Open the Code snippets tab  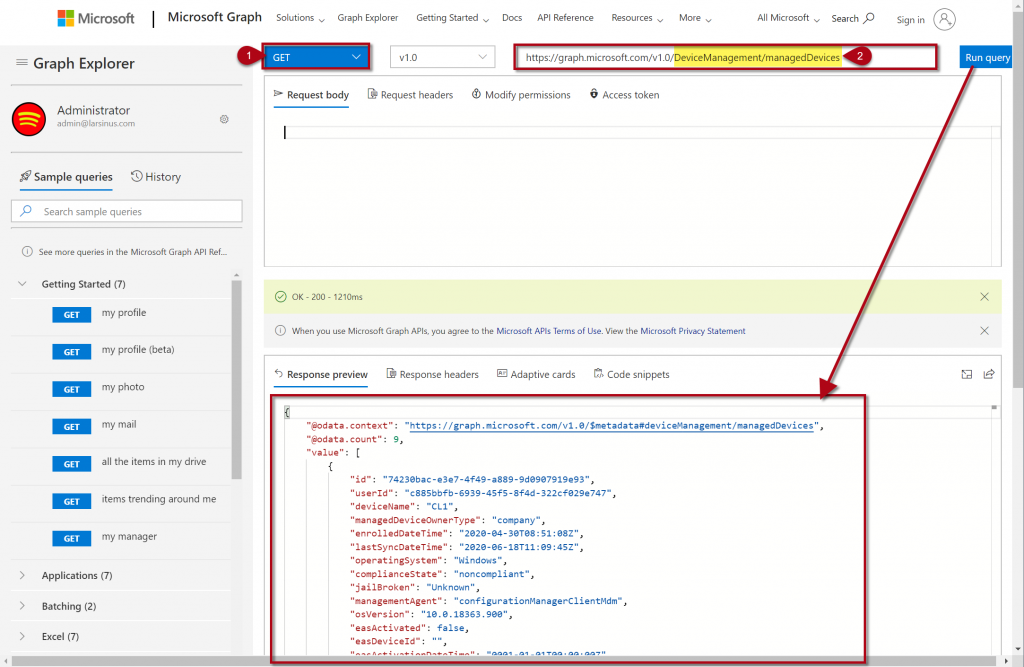(632, 374)
